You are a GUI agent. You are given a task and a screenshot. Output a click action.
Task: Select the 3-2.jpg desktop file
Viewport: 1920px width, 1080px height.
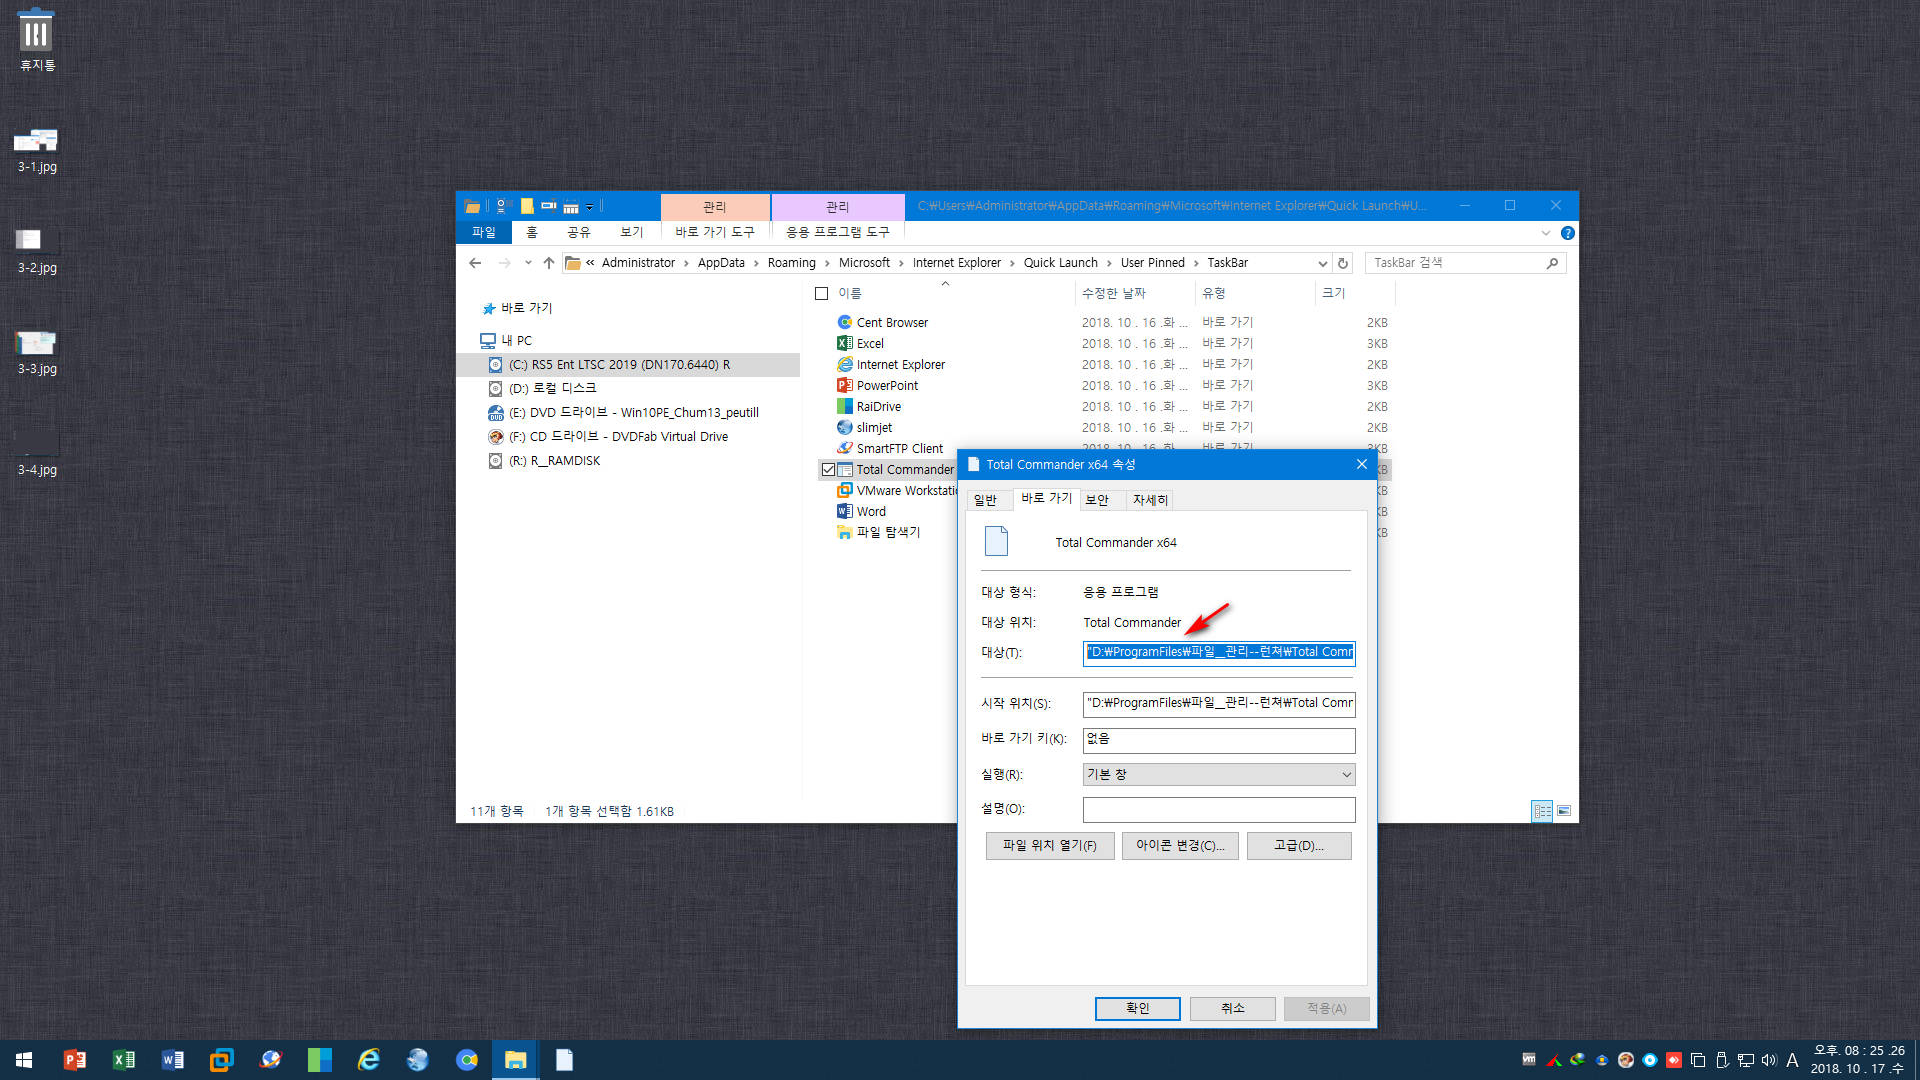coord(37,251)
